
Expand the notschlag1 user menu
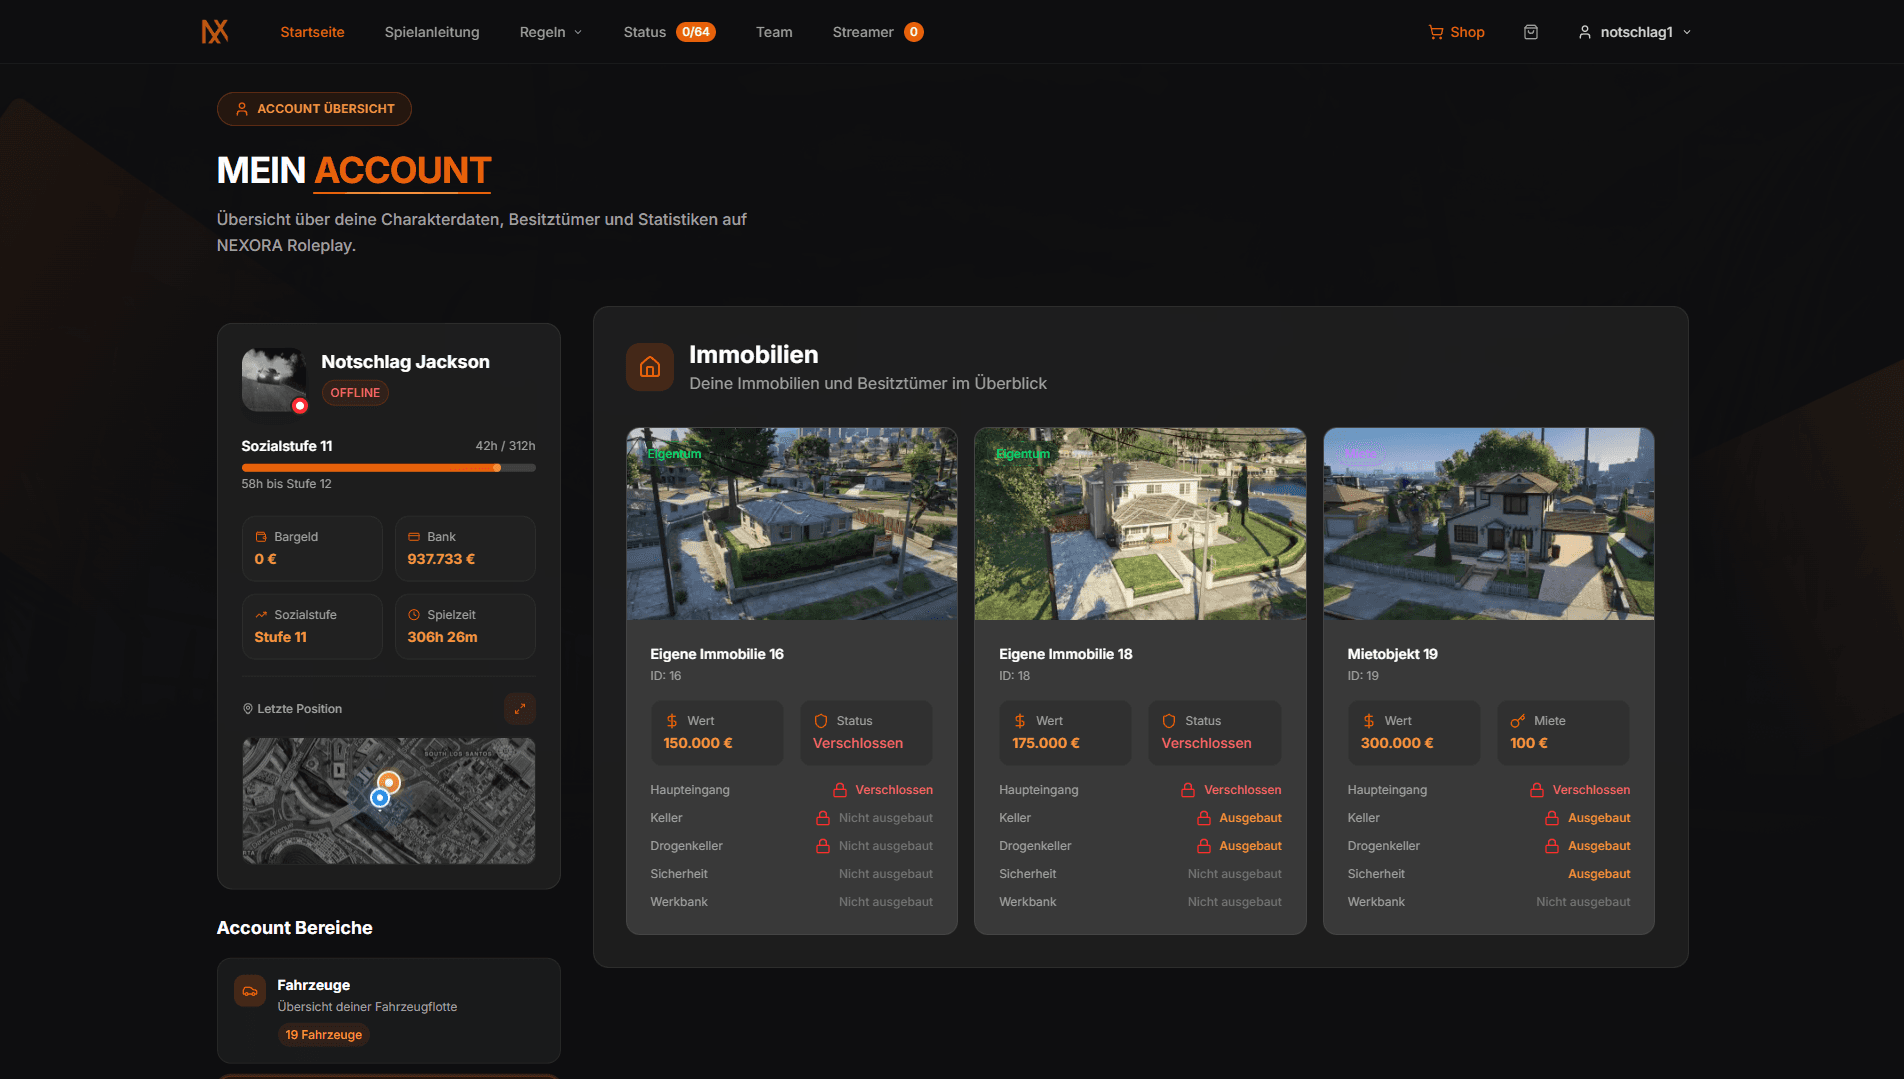tap(1634, 32)
